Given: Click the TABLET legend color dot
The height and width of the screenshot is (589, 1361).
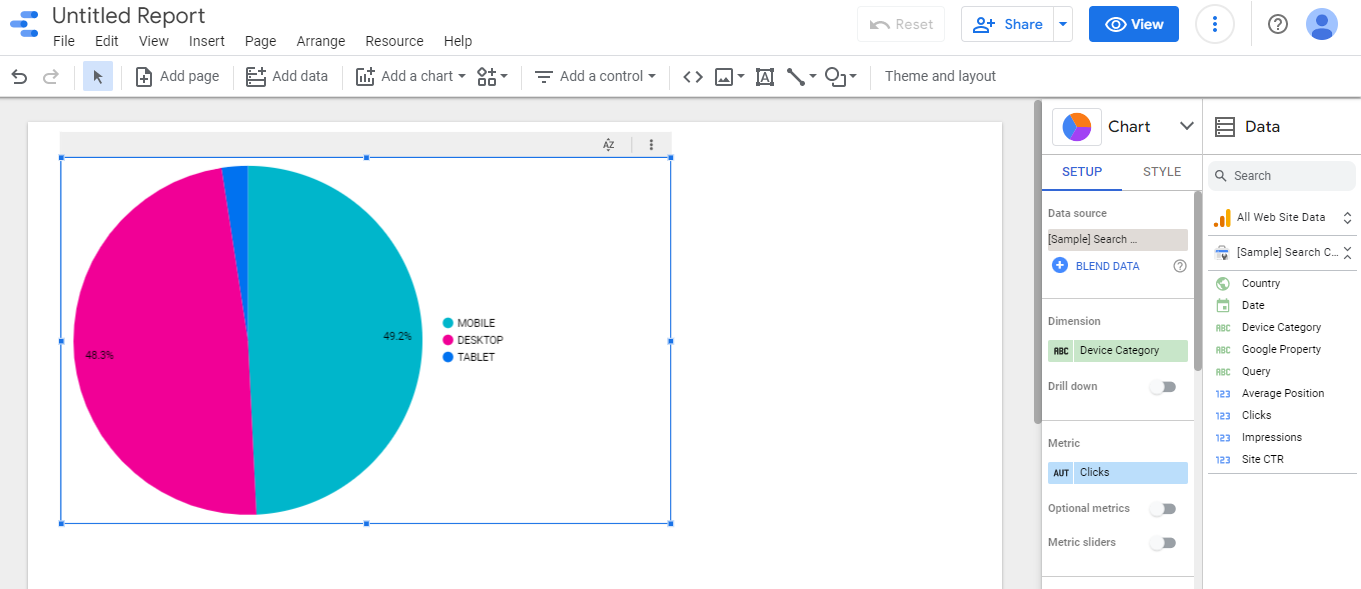Looking at the screenshot, I should coord(448,357).
